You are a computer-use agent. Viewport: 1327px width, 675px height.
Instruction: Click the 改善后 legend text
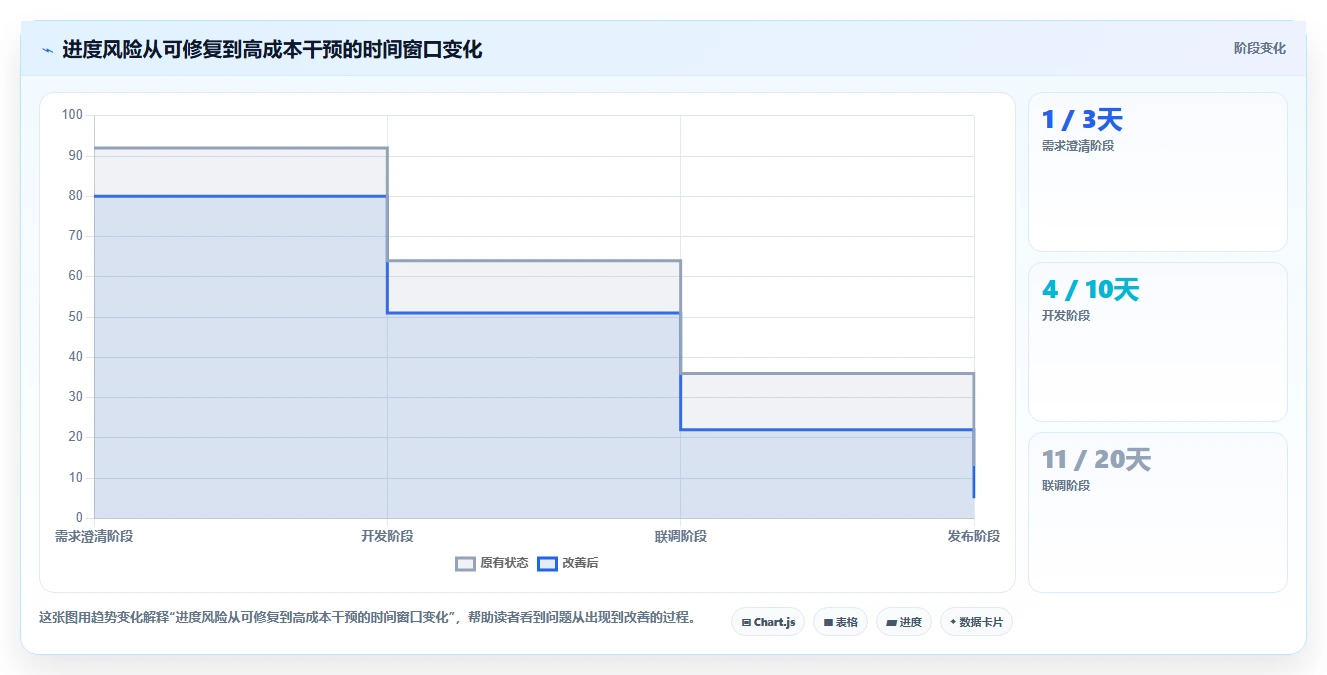point(580,563)
